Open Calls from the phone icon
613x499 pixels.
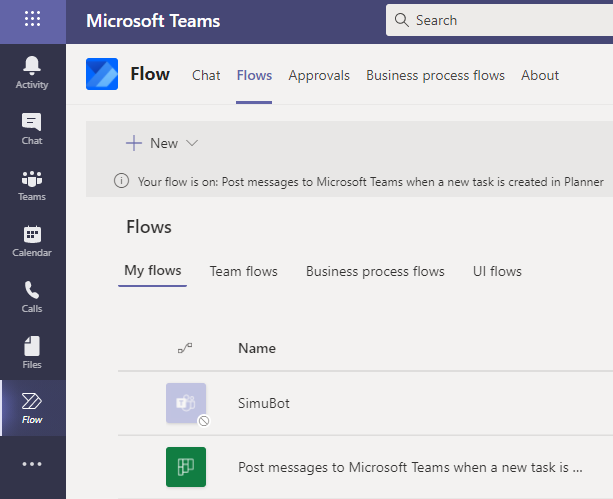point(32,297)
